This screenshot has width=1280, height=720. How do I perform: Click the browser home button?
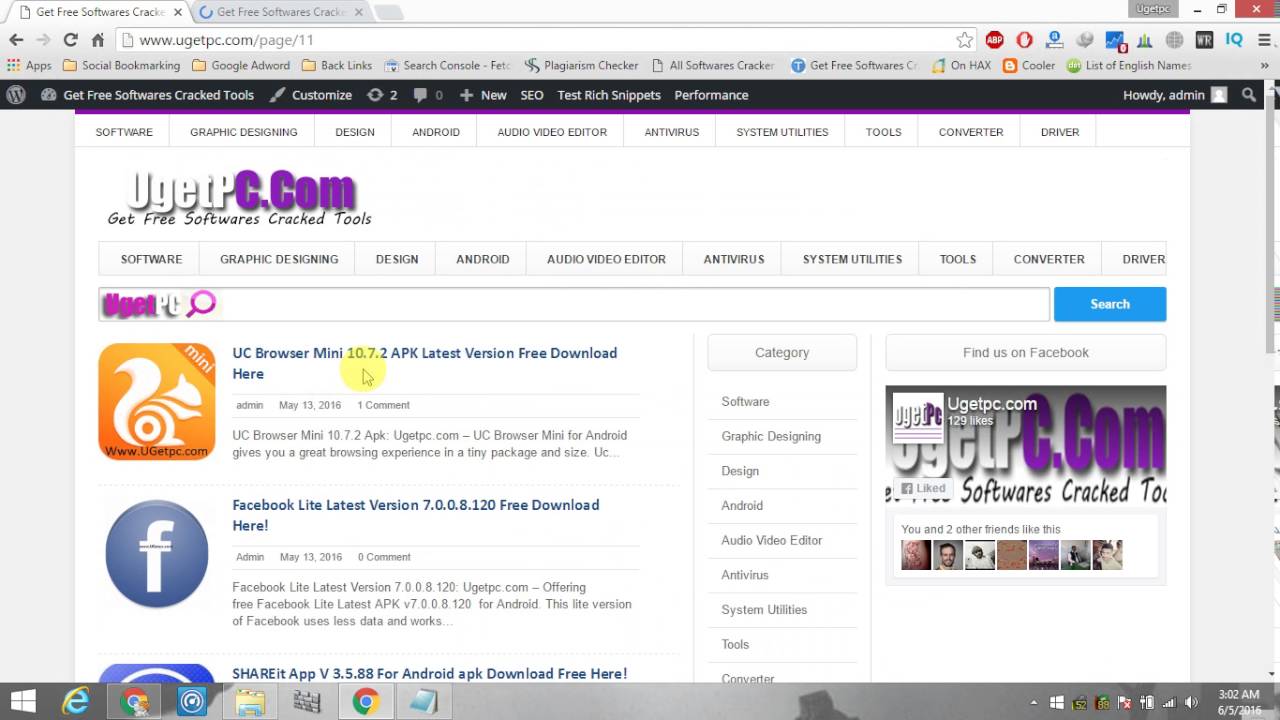[x=97, y=40]
